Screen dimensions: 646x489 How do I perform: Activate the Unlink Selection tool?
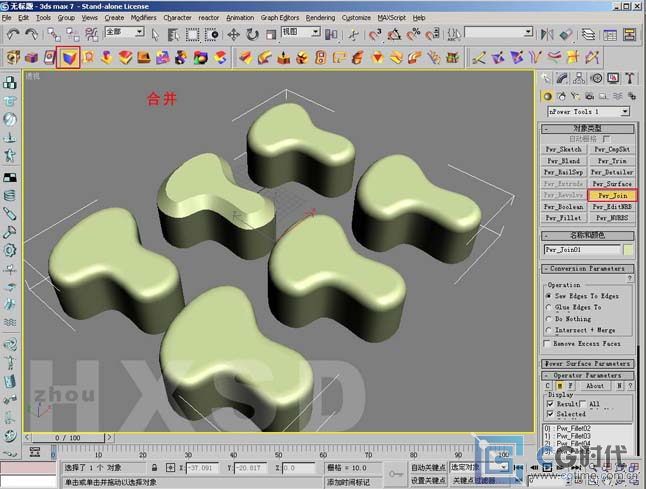[x=73, y=34]
